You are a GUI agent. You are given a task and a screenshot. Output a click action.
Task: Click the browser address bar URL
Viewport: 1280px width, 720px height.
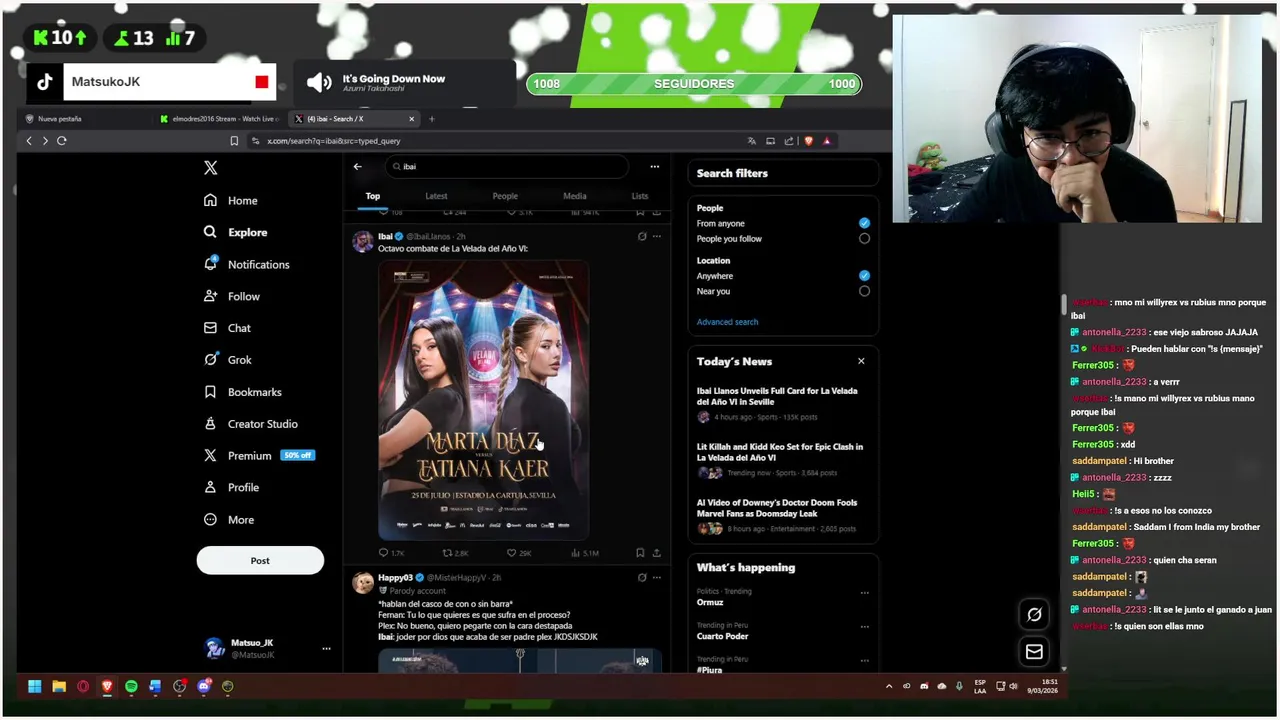pyautogui.click(x=333, y=141)
